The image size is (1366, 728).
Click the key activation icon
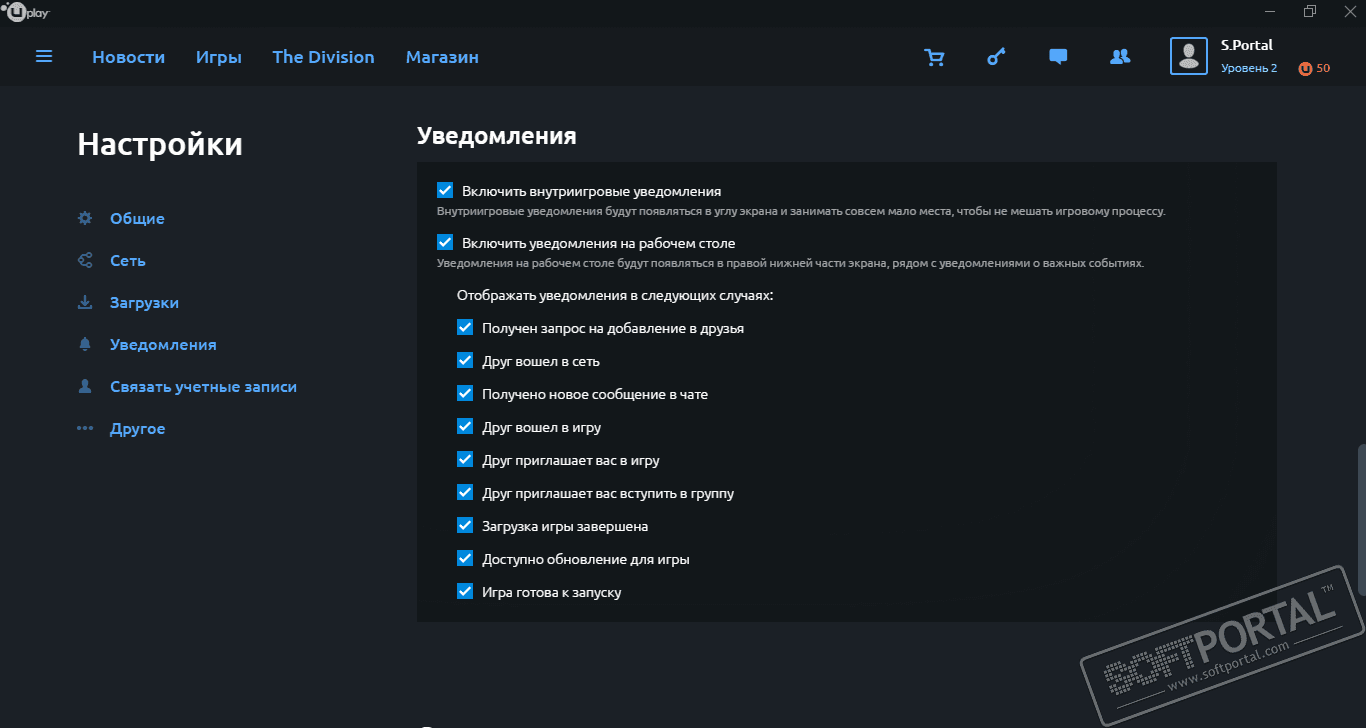996,57
